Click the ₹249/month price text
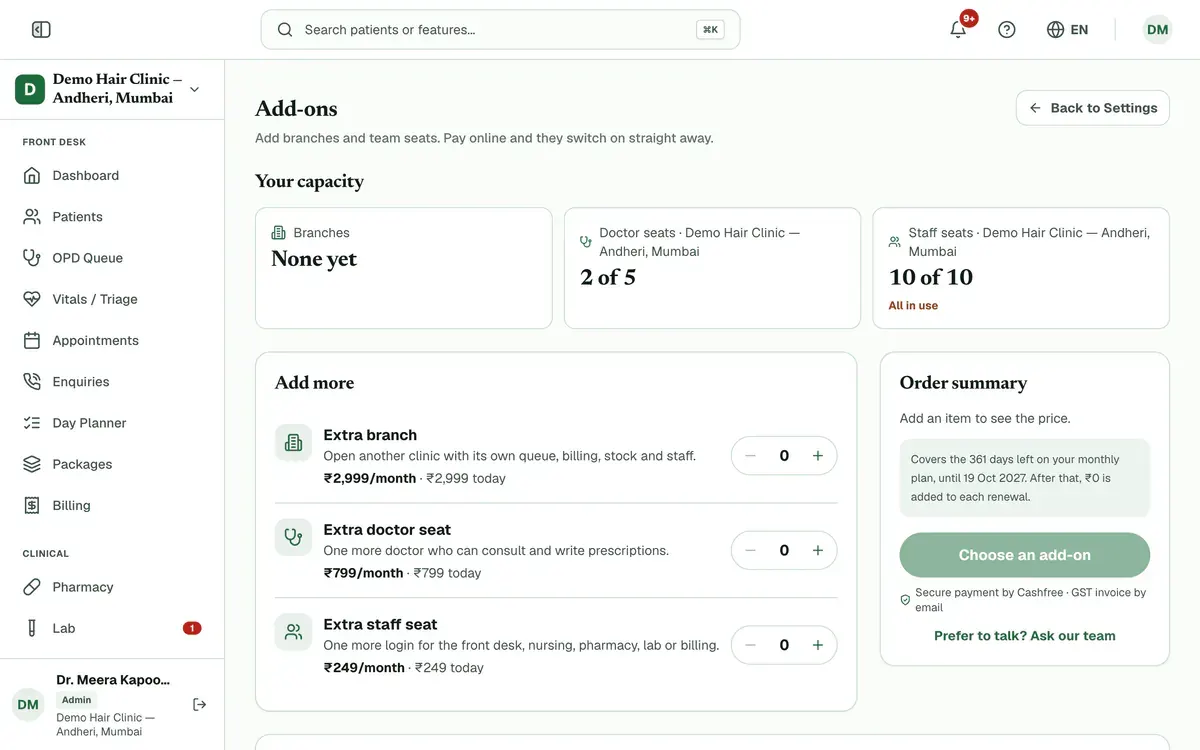Viewport: 1200px width, 750px height. [364, 668]
